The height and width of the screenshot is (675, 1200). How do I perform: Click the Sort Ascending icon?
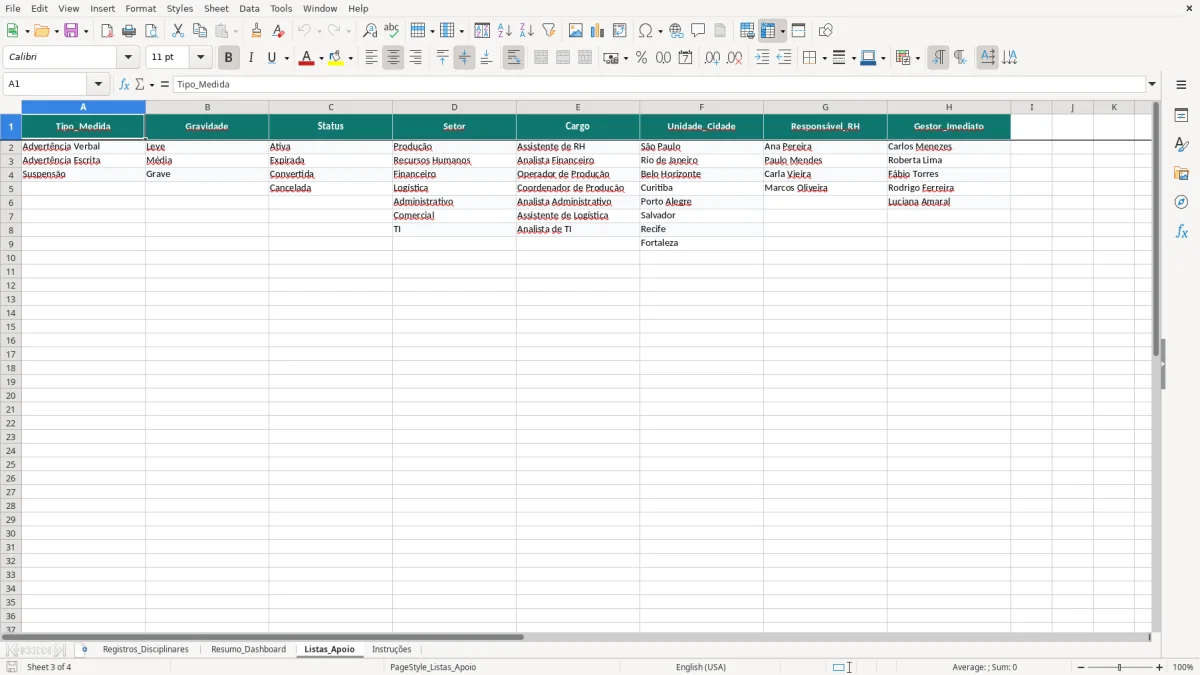(505, 31)
